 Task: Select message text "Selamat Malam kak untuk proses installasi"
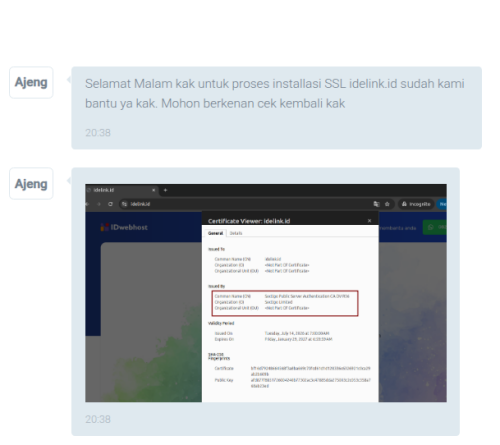point(203,84)
